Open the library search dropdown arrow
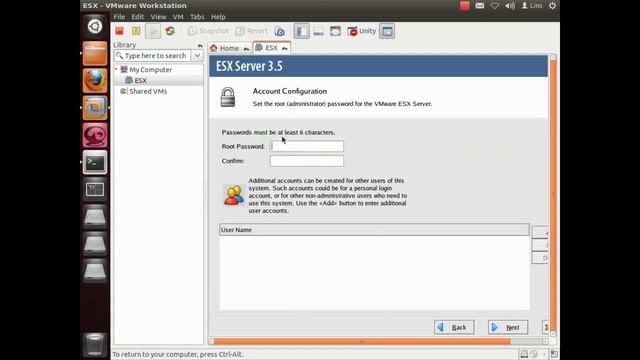Screen dimensions: 640x360 point(197,56)
